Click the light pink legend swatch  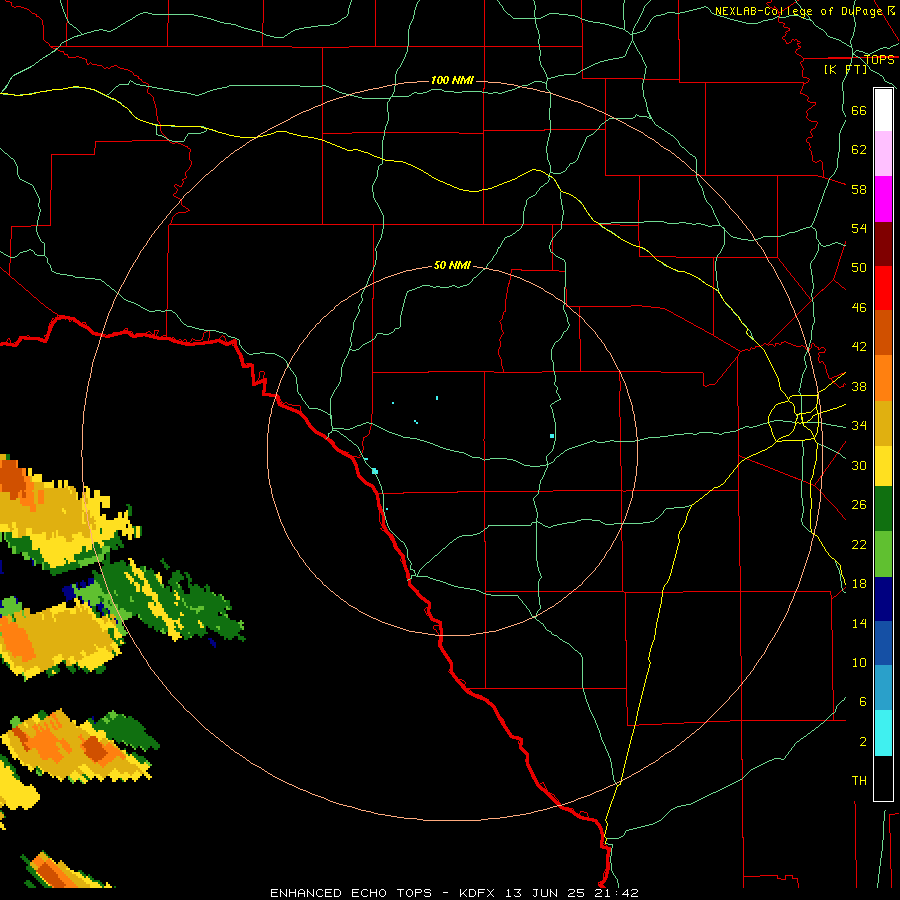click(x=883, y=154)
